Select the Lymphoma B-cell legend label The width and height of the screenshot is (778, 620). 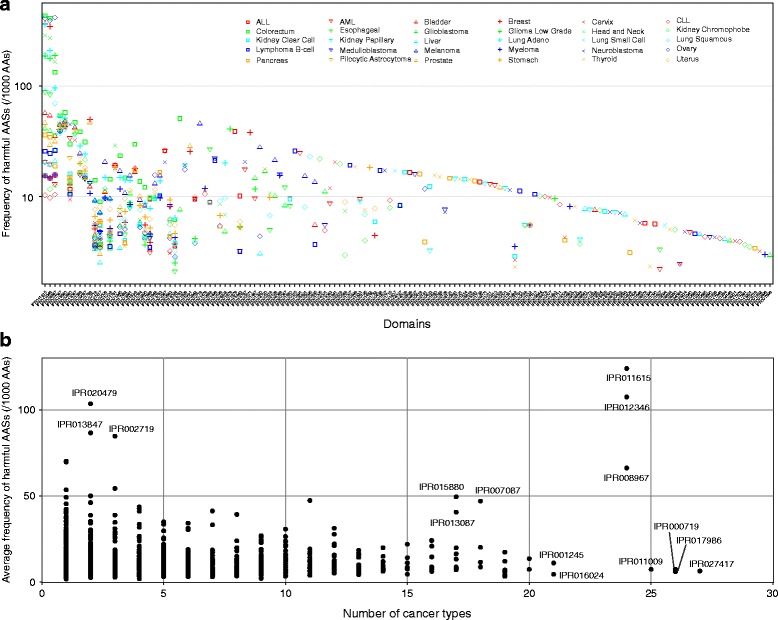pyautogui.click(x=285, y=50)
